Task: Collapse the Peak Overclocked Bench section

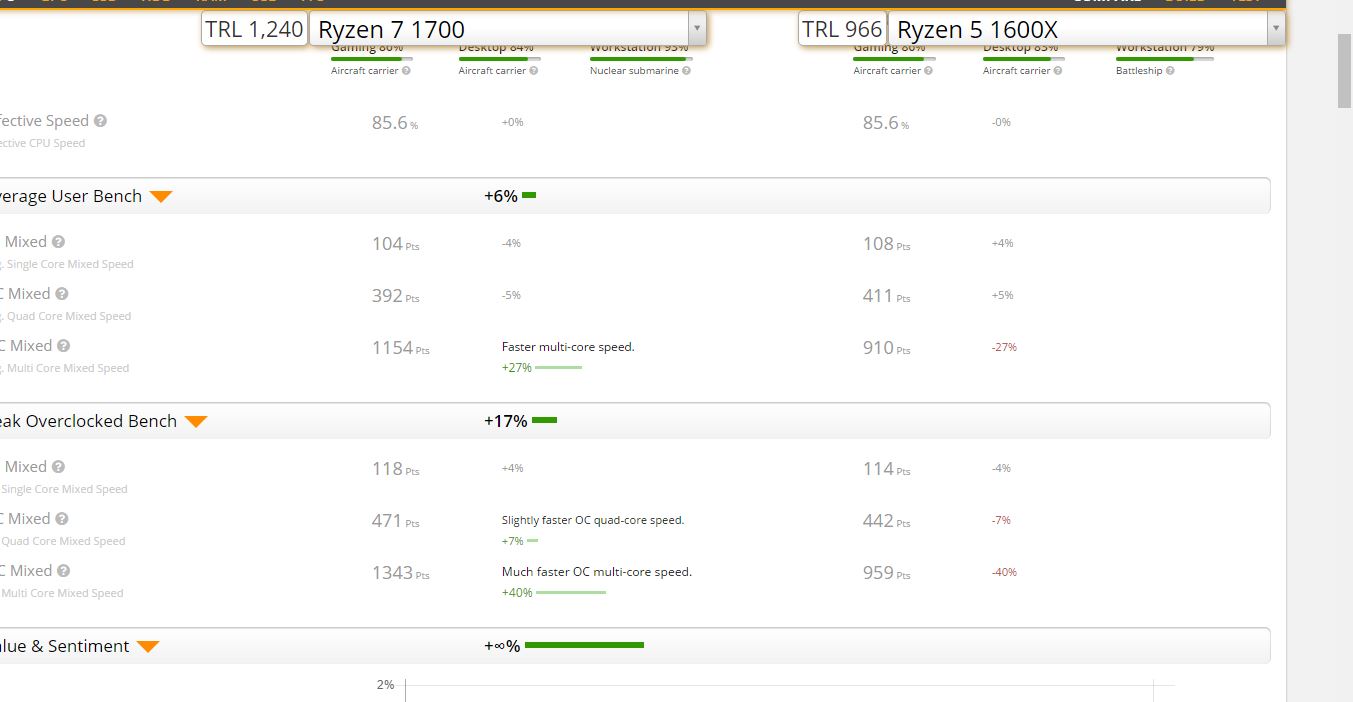Action: coord(196,422)
